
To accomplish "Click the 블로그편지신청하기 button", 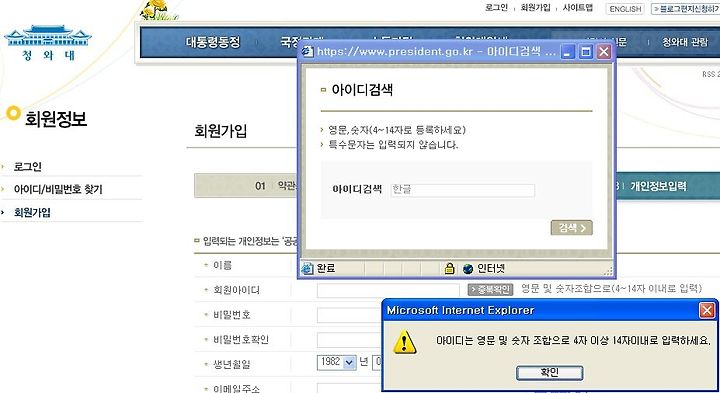I will [686, 9].
